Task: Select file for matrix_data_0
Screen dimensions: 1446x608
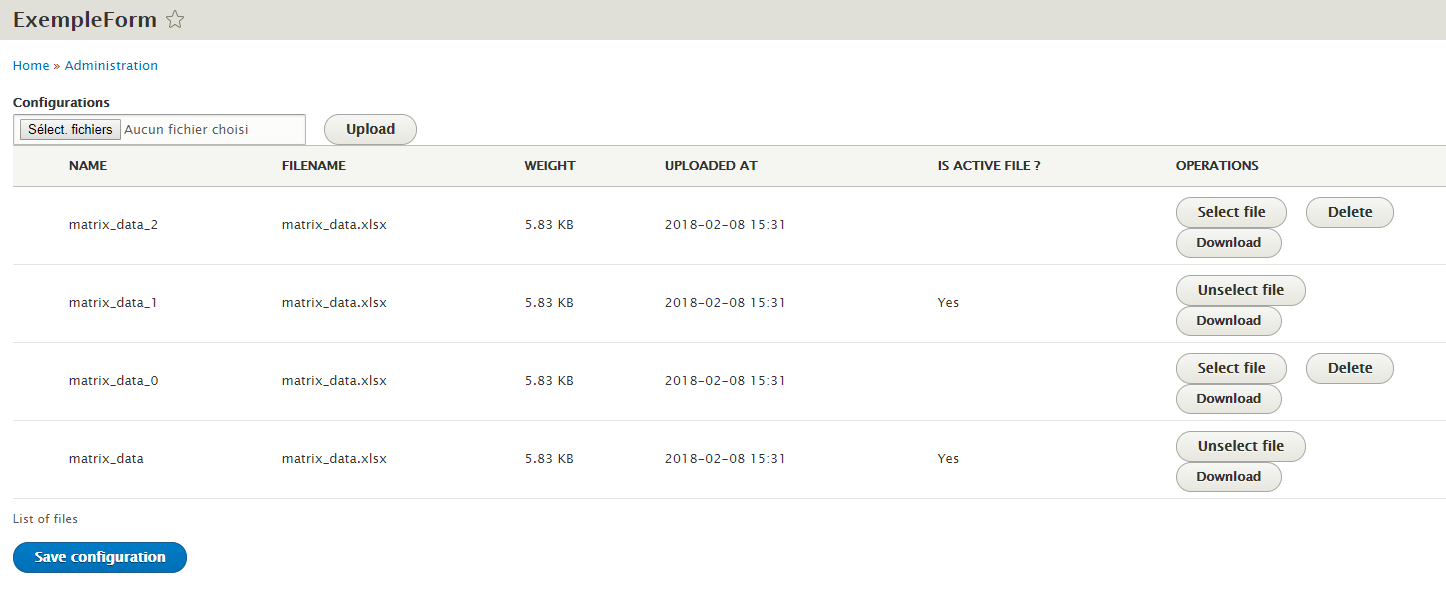Action: click(x=1231, y=368)
